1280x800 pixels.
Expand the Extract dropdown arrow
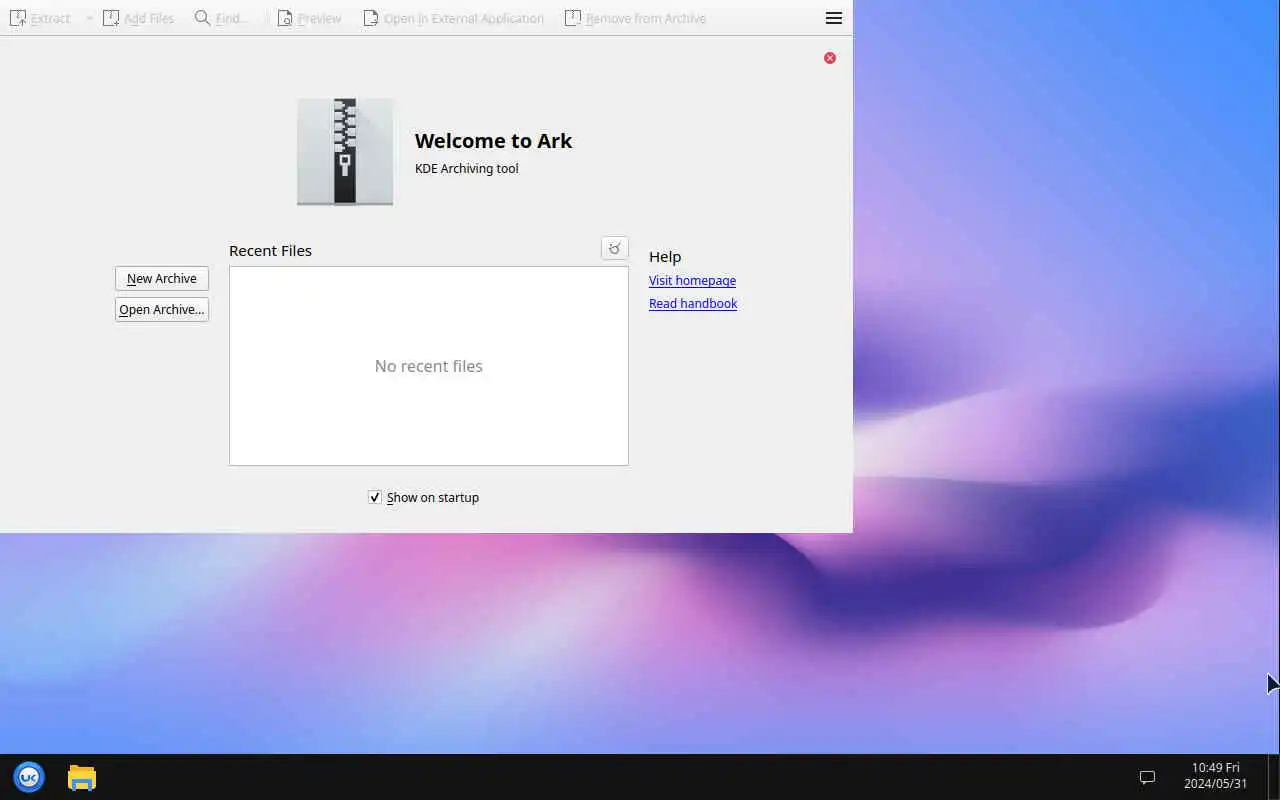point(88,18)
